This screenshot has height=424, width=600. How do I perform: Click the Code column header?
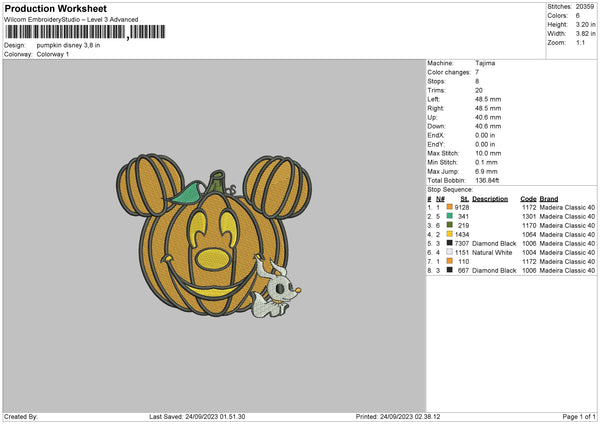click(x=528, y=198)
